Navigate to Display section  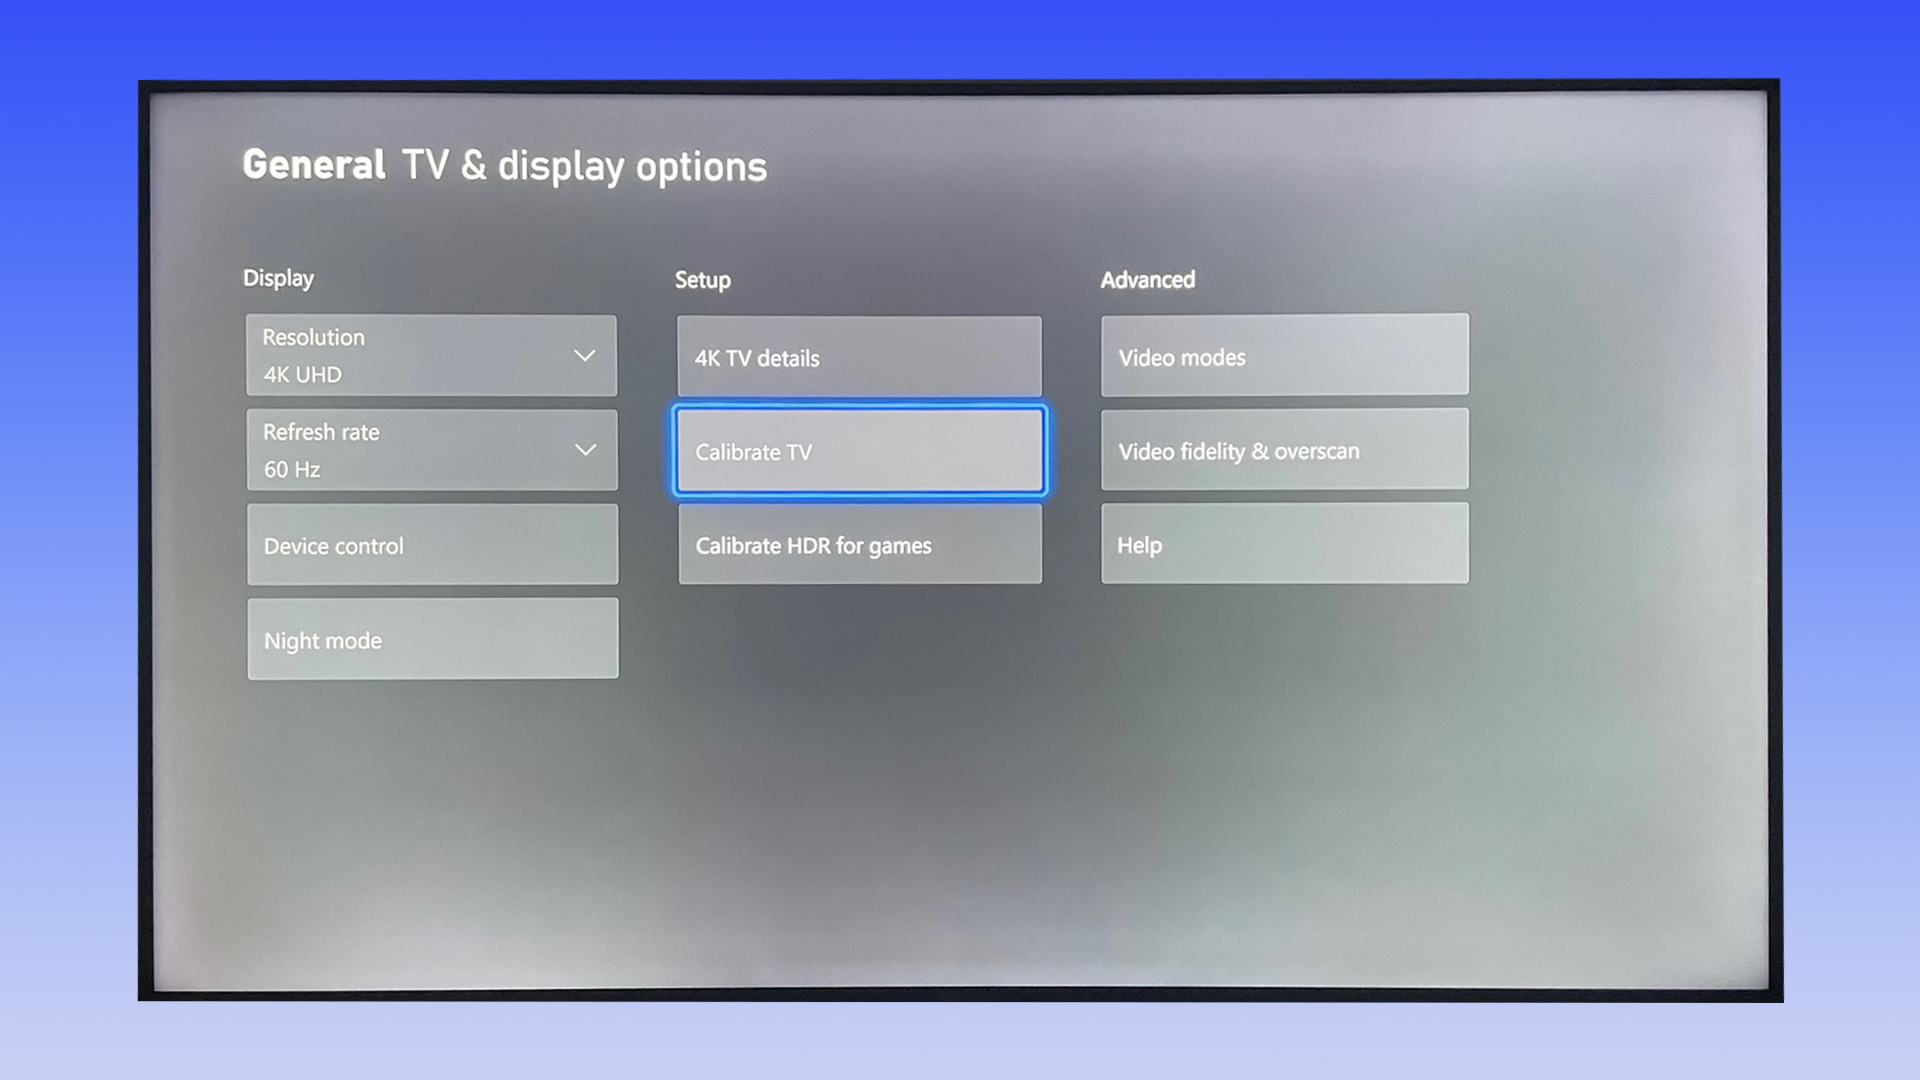point(278,278)
